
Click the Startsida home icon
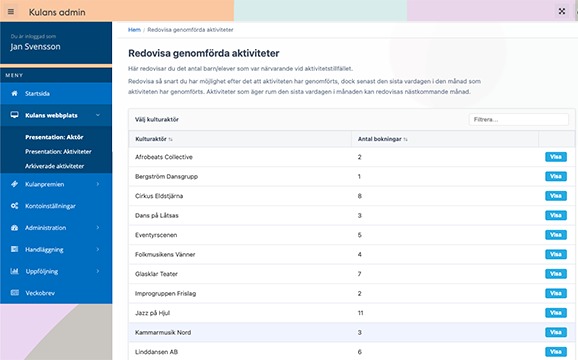click(x=14, y=93)
